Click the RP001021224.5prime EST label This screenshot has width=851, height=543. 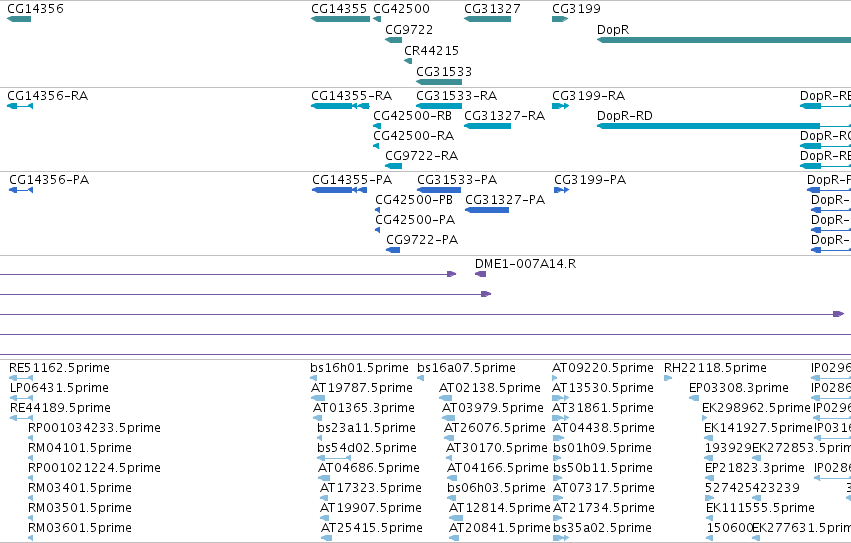94,468
